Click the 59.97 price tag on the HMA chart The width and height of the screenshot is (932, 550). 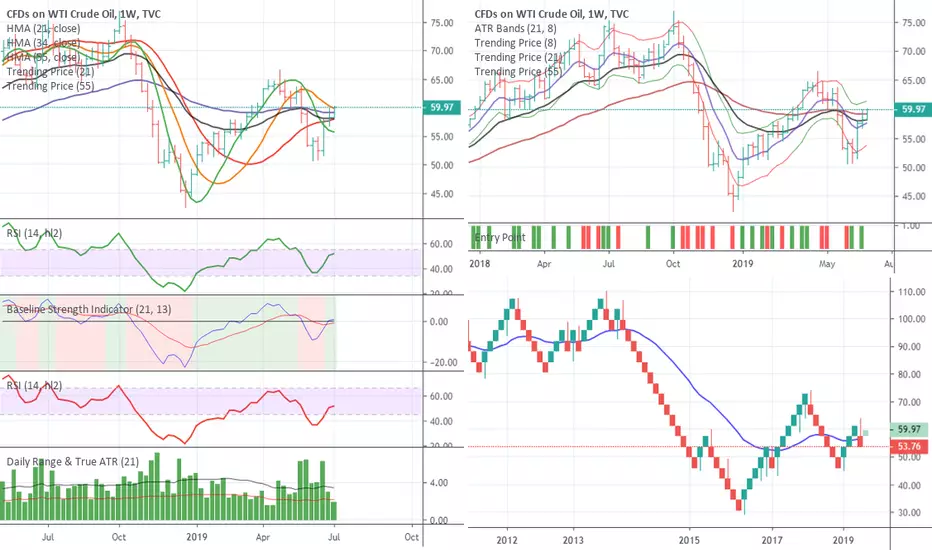pos(442,108)
